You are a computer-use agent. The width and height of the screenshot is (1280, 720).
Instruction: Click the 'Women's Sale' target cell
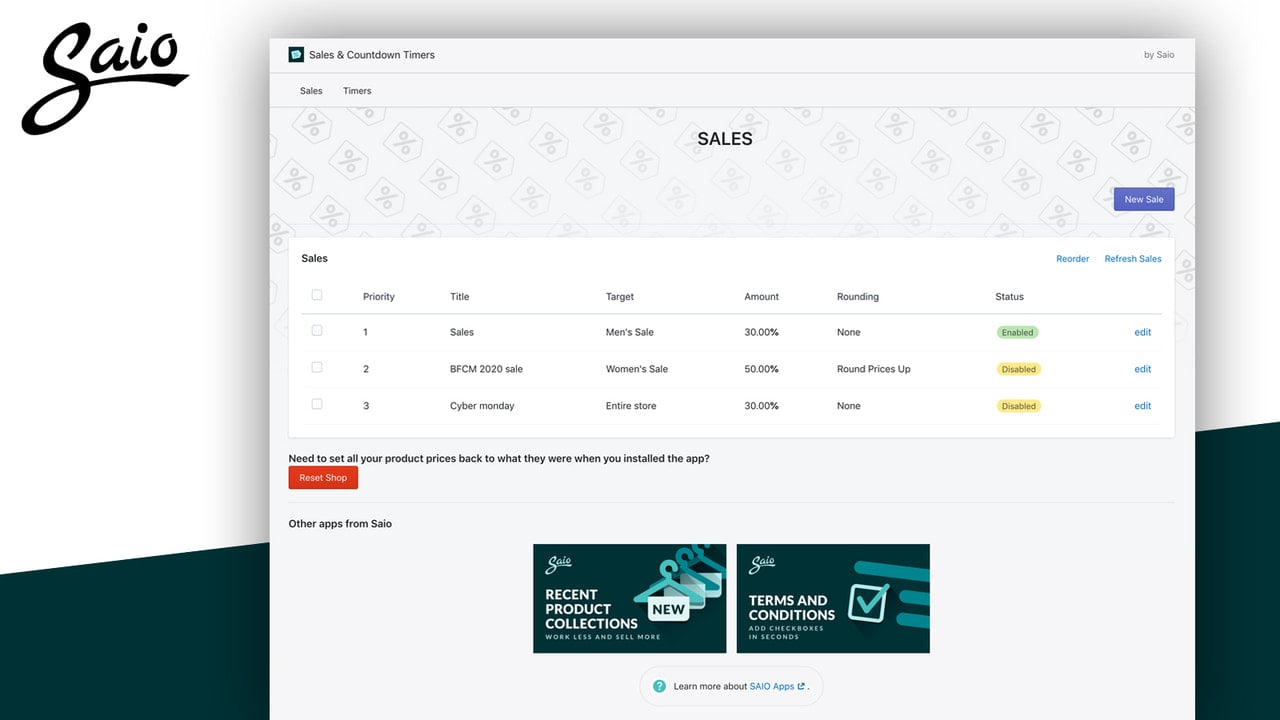click(x=637, y=369)
